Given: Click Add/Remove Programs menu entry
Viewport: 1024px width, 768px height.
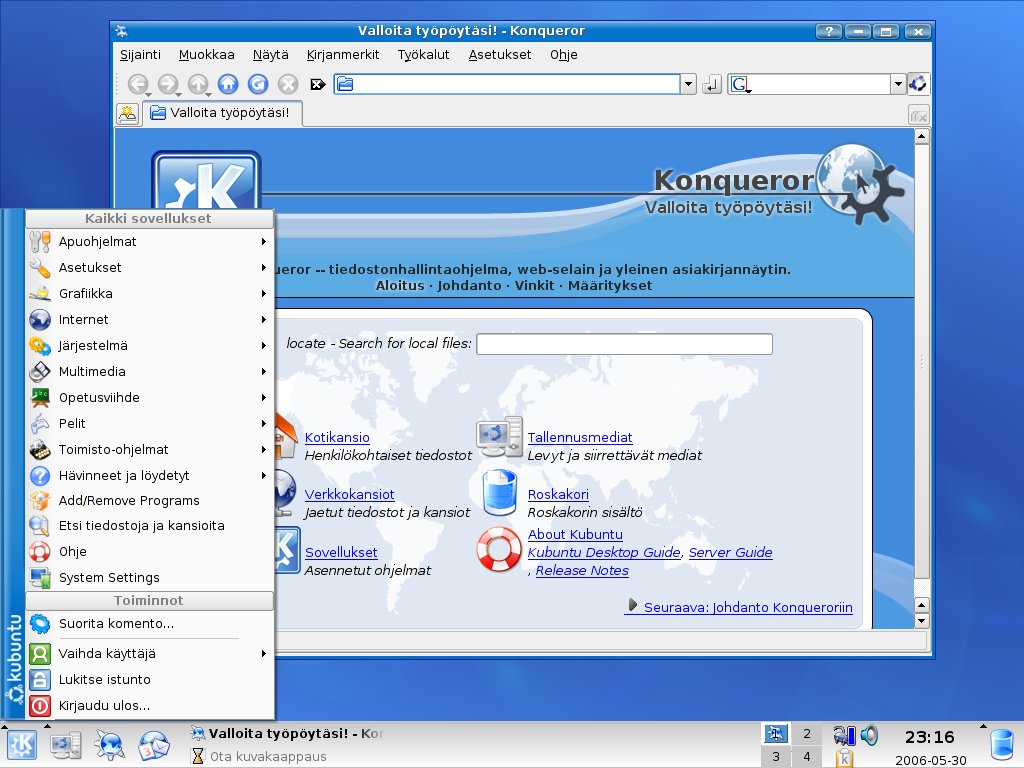Looking at the screenshot, I should [x=150, y=500].
